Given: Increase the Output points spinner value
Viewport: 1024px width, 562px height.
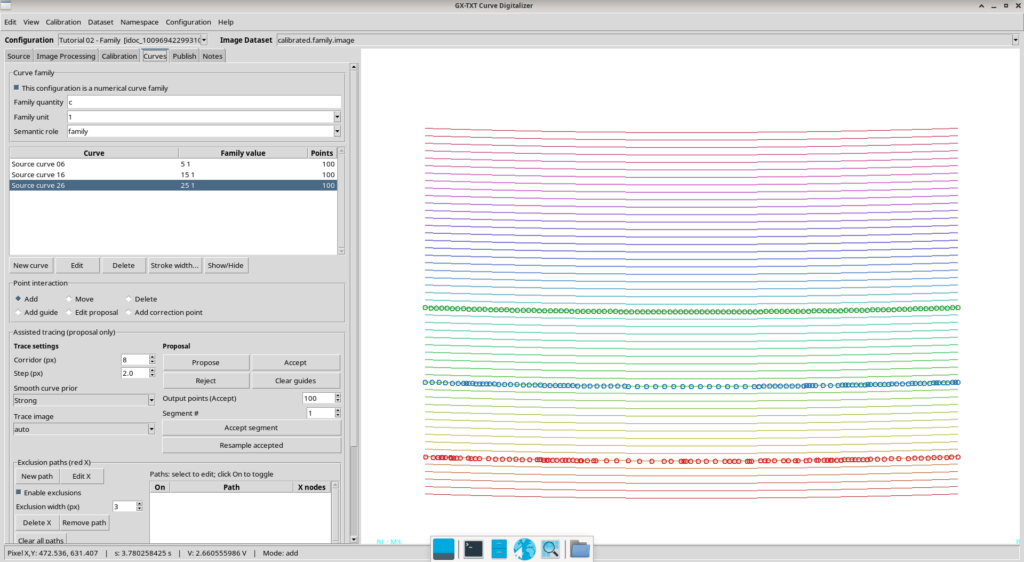Looking at the screenshot, I should tap(338, 396).
